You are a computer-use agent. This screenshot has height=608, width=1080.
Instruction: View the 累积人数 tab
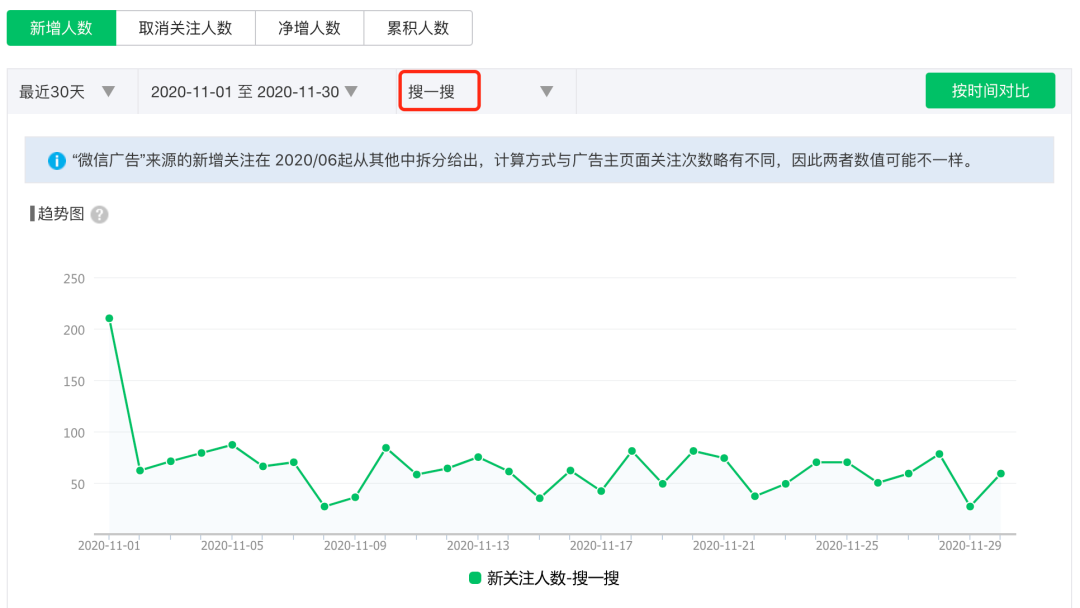[x=417, y=28]
